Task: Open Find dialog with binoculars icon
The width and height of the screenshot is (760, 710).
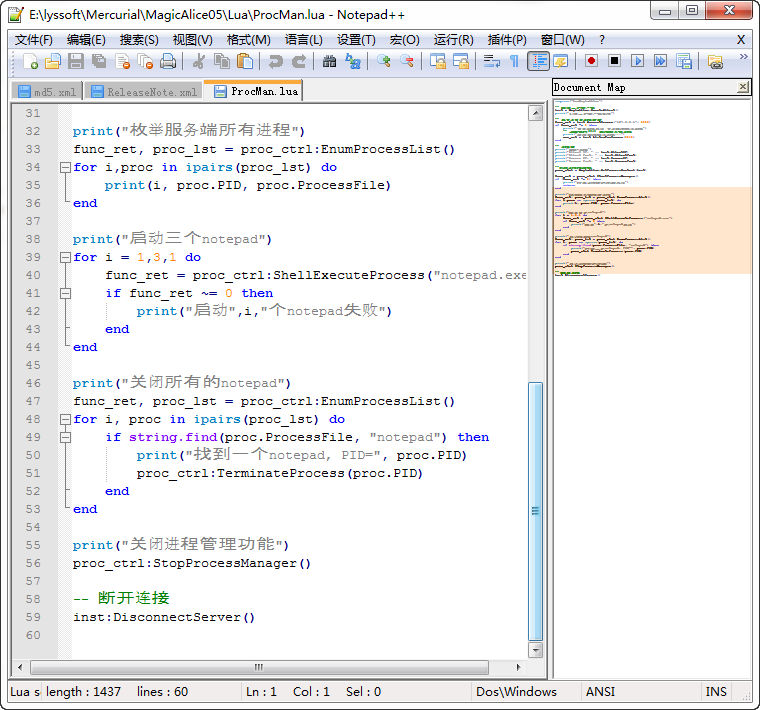Action: tap(330, 62)
